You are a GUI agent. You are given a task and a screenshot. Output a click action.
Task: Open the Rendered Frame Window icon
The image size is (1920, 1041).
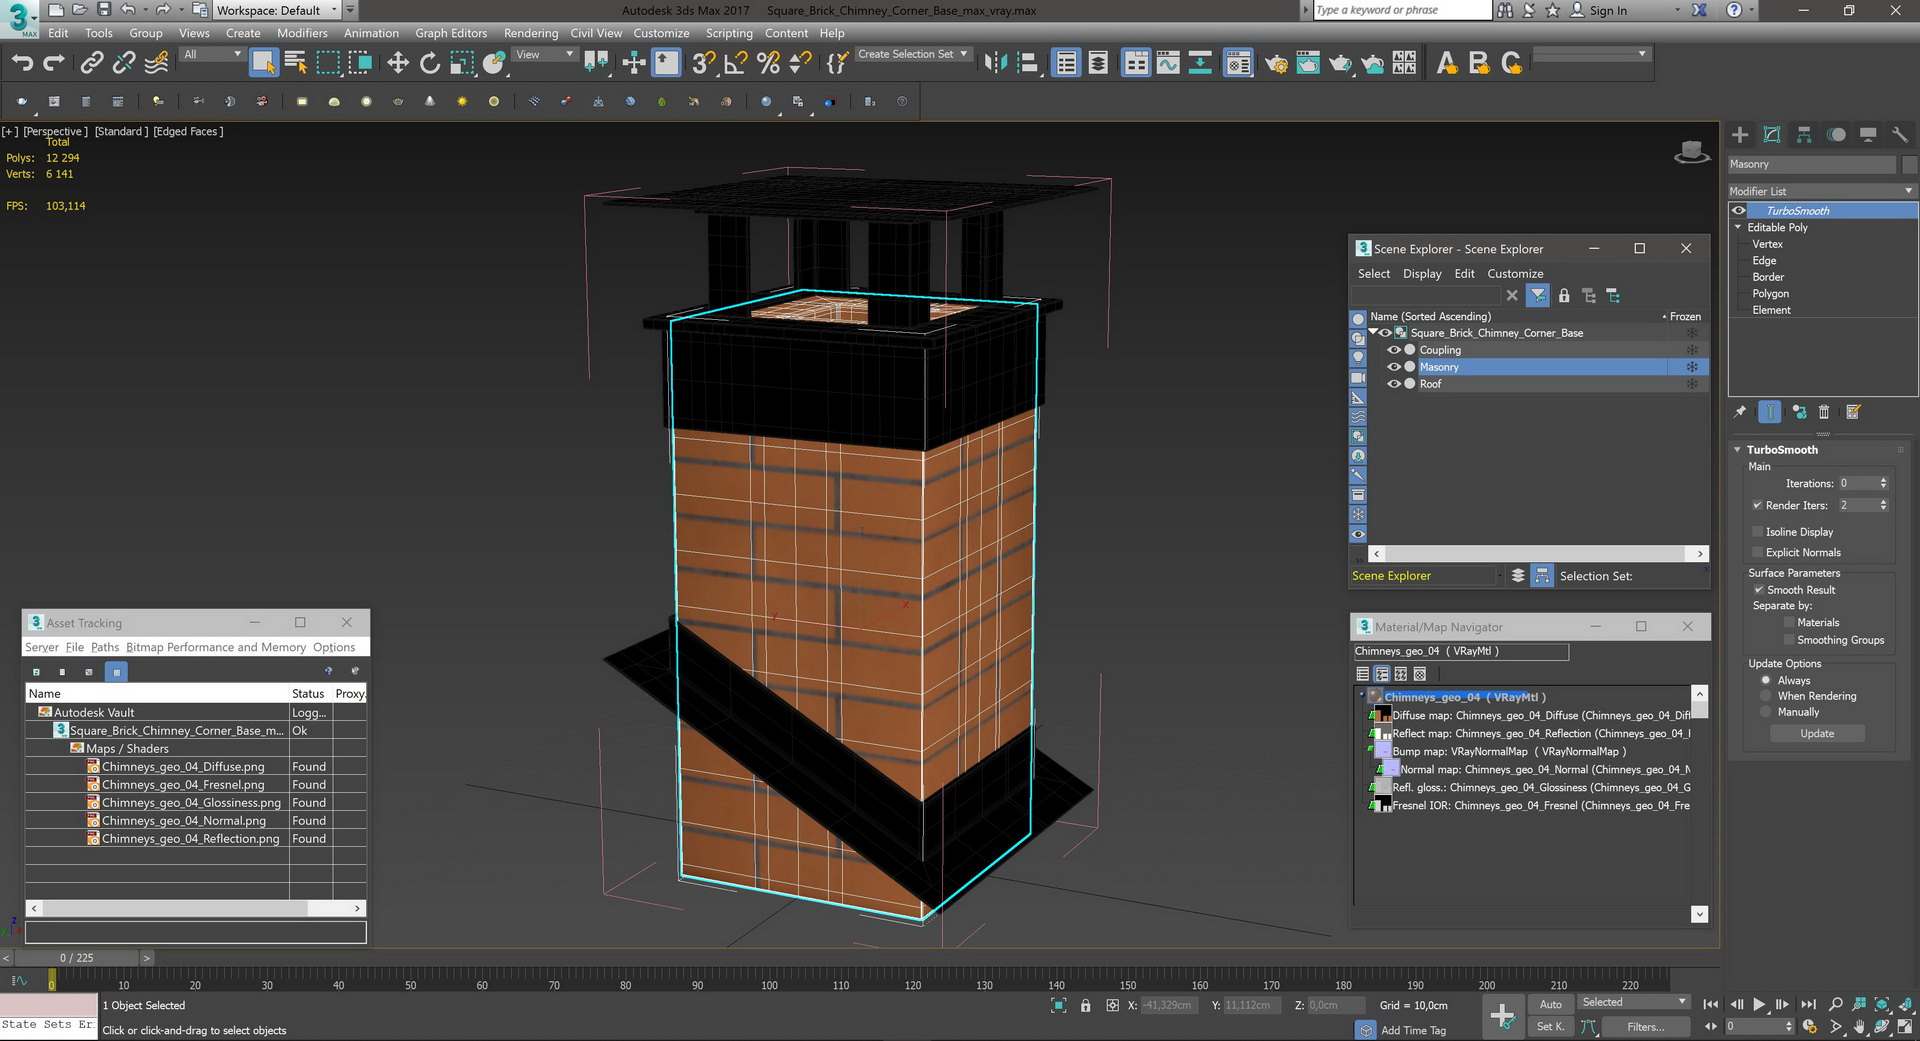coord(1308,63)
